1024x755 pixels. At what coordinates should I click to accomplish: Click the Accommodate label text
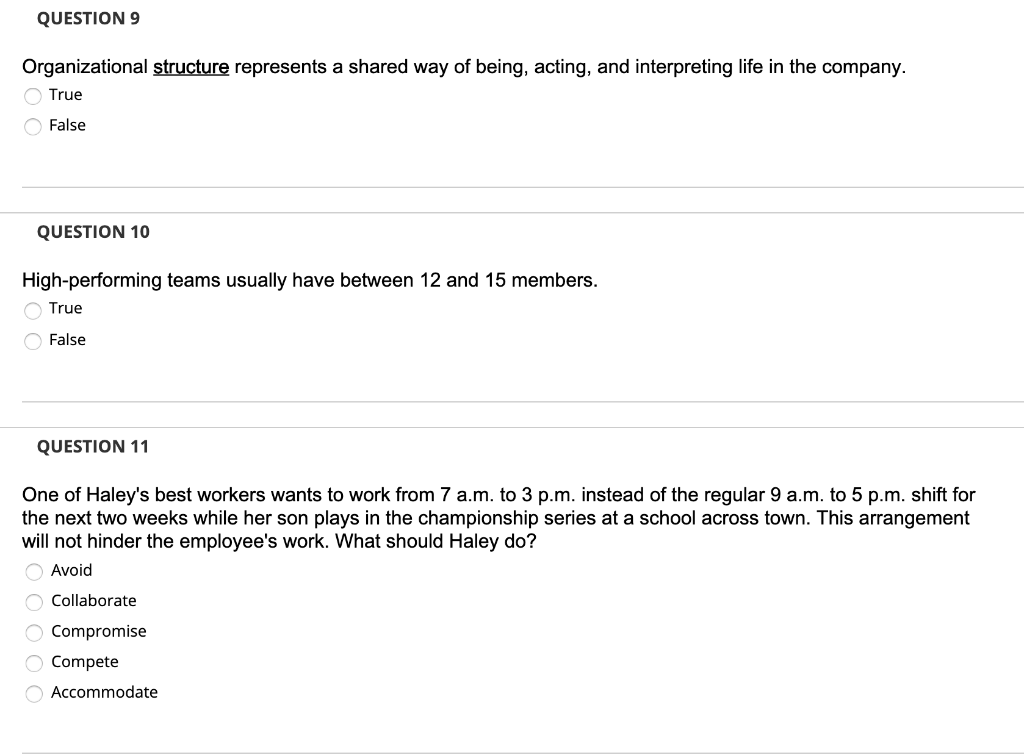click(105, 692)
